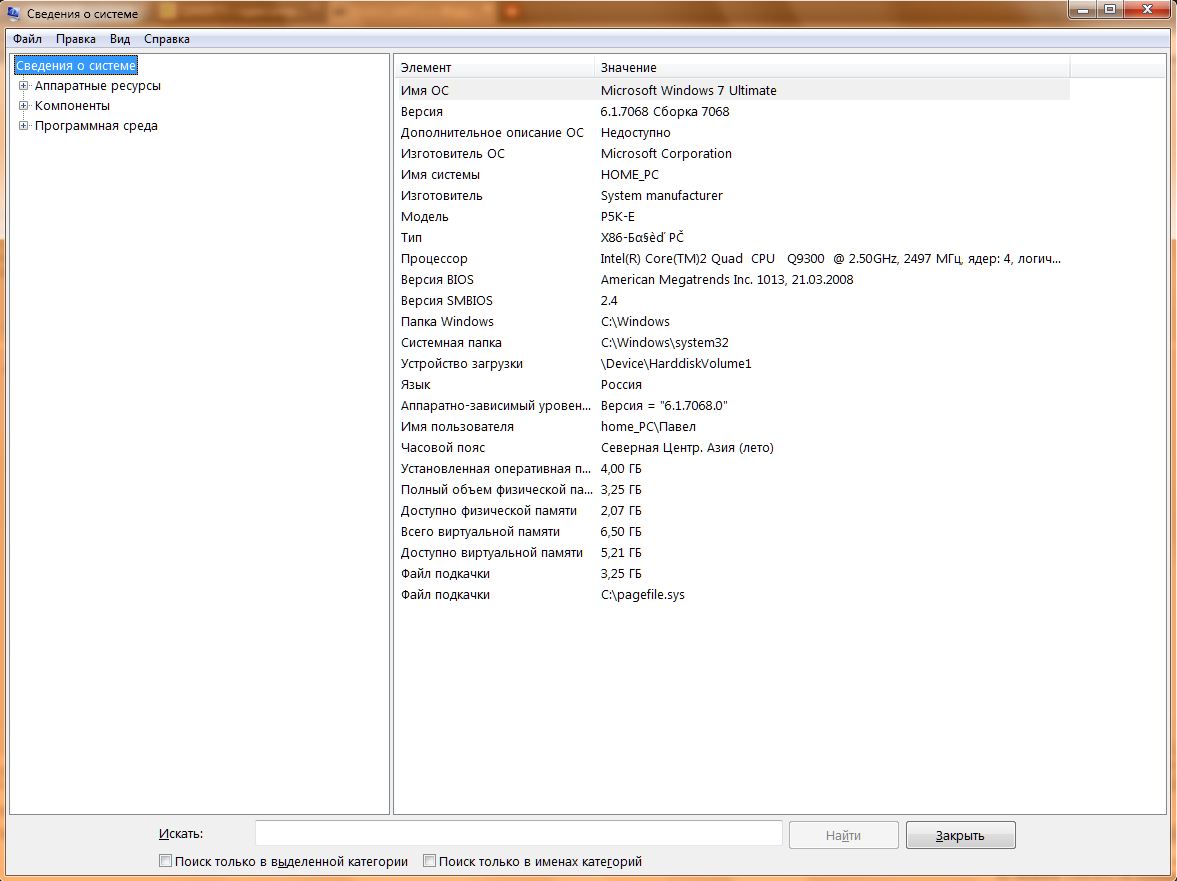Select the Дополнительное описание ОС row
Viewport: 1177px width, 881px height.
click(733, 132)
